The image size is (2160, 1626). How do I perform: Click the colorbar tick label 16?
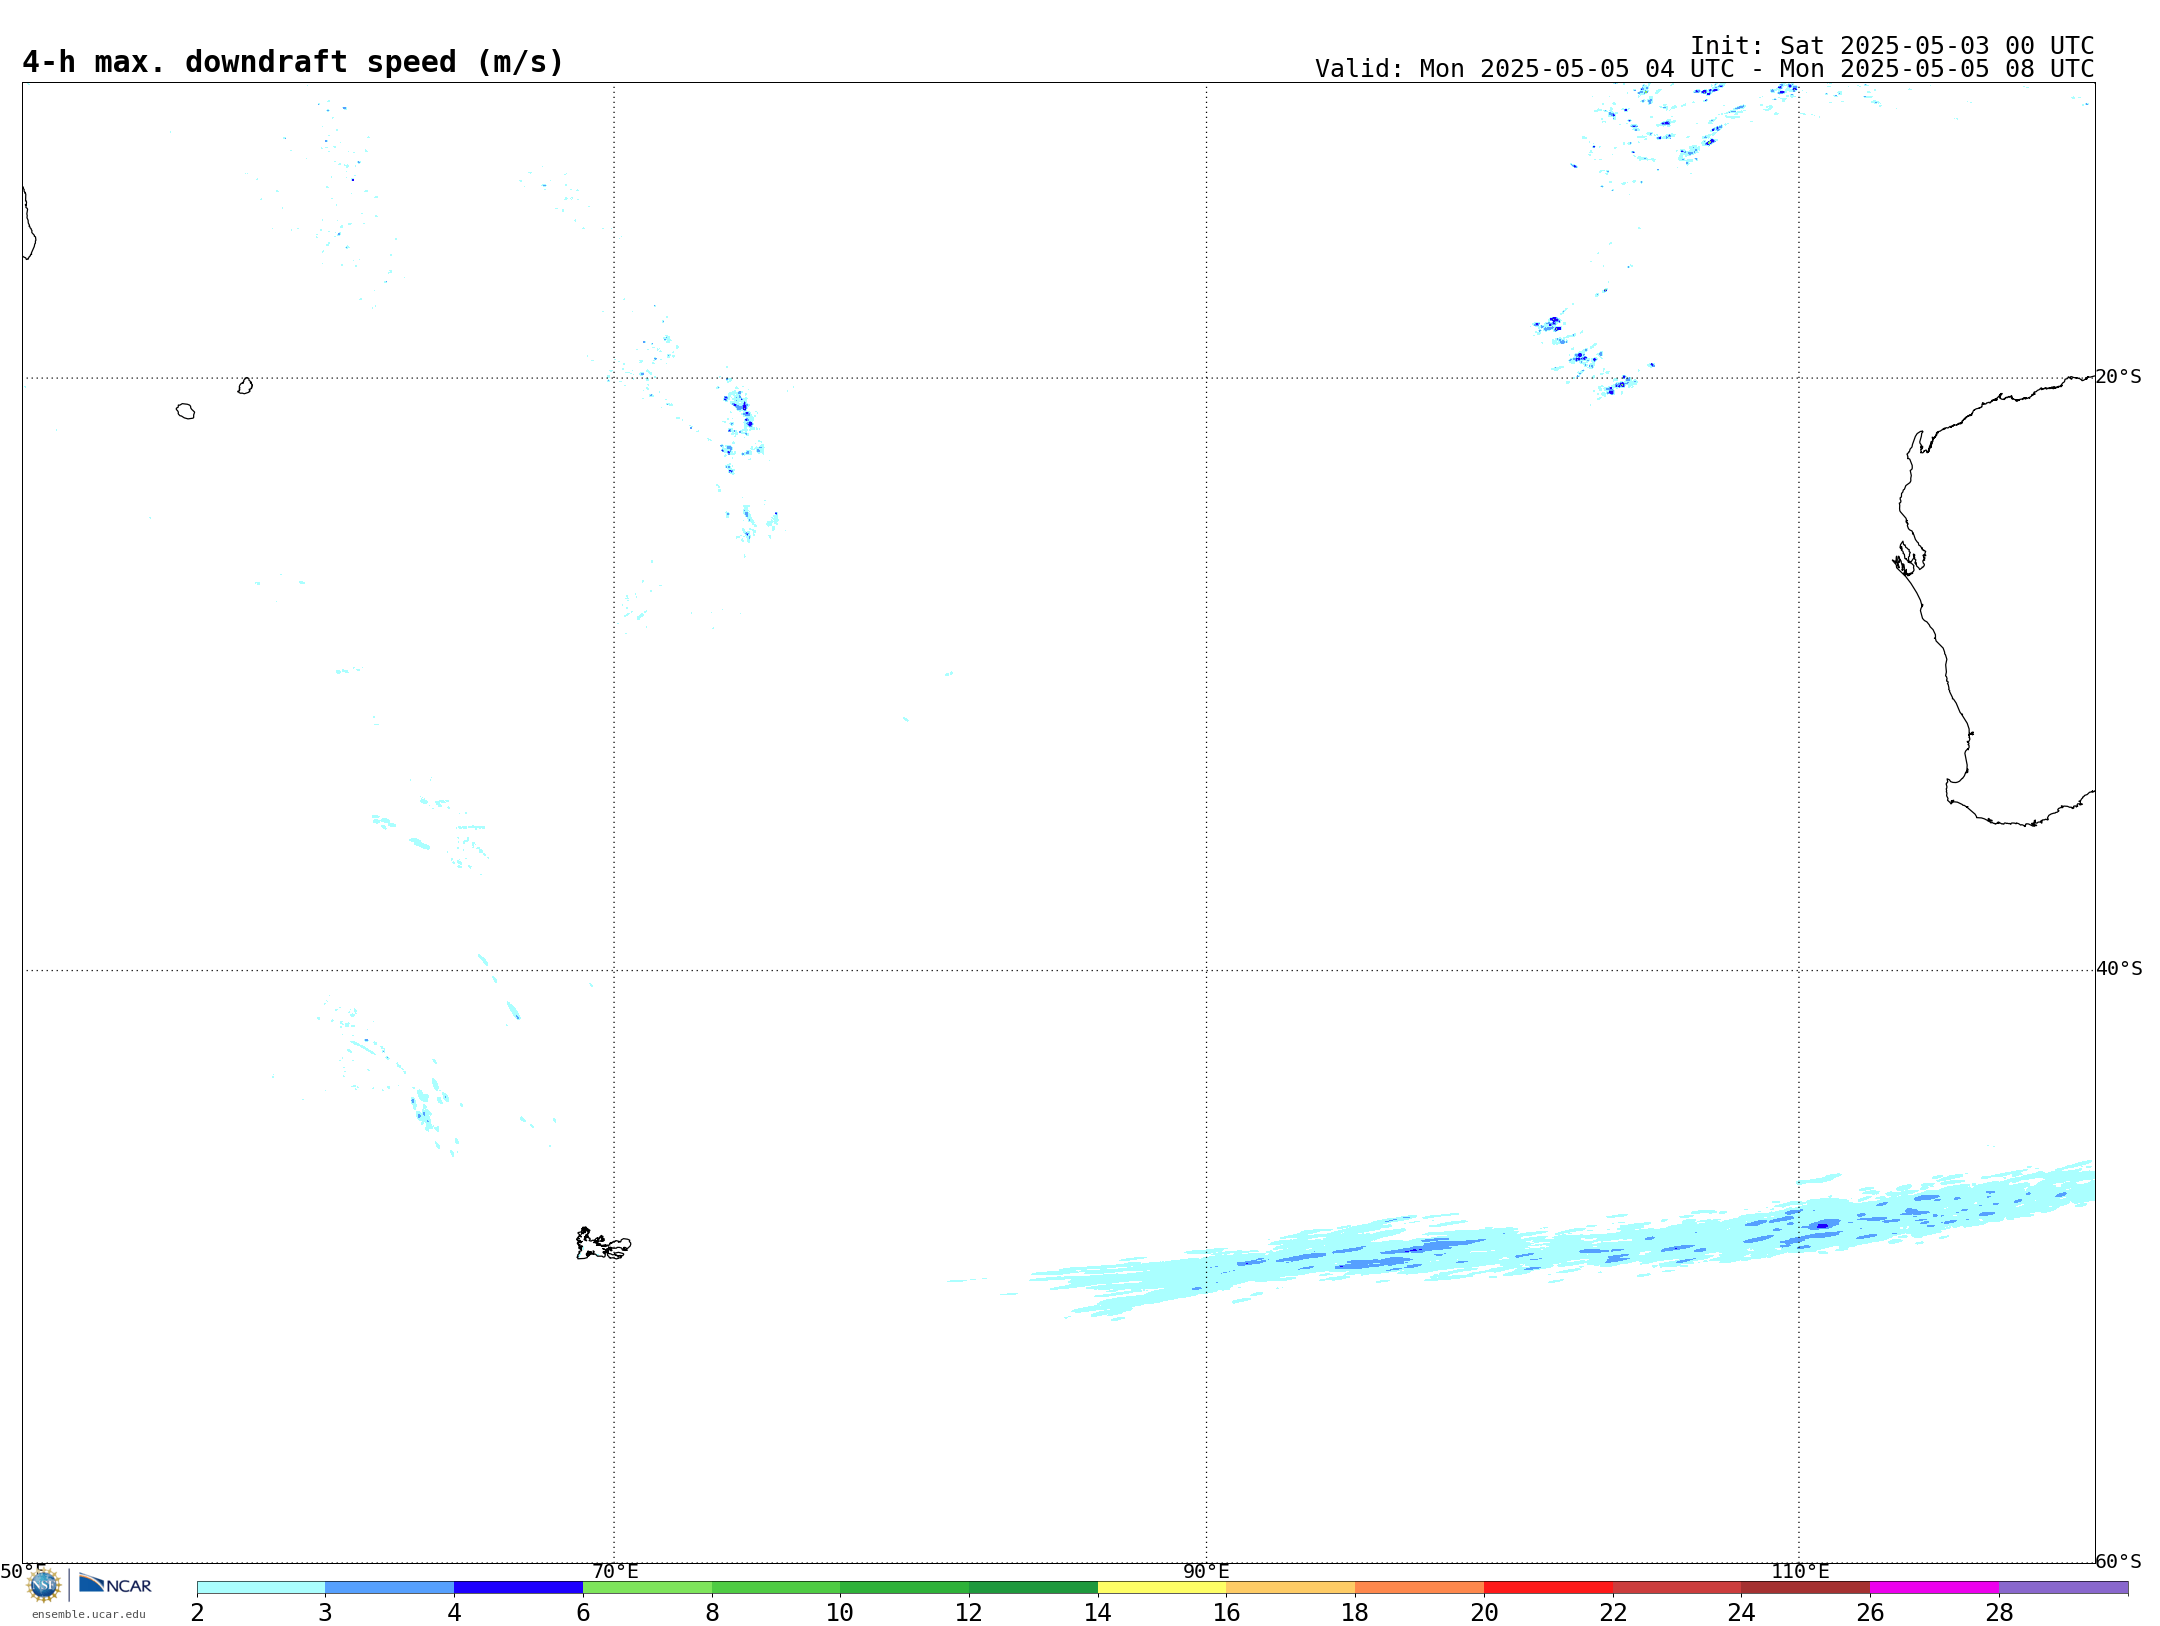1226,1612
